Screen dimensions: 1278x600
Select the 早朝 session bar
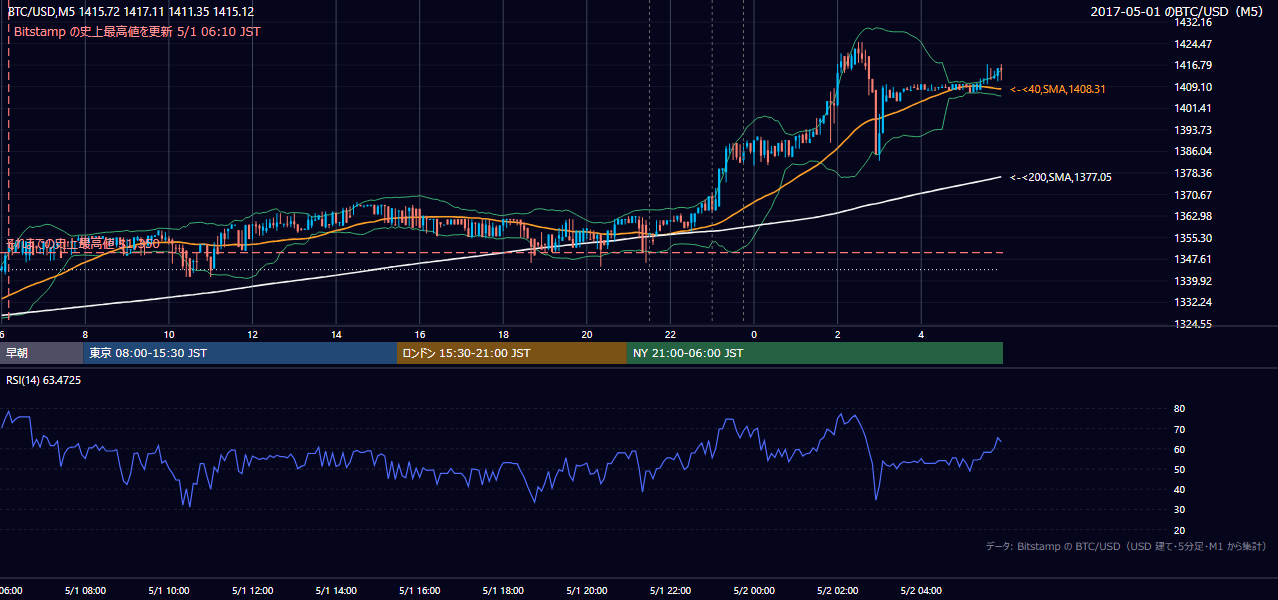click(x=43, y=353)
